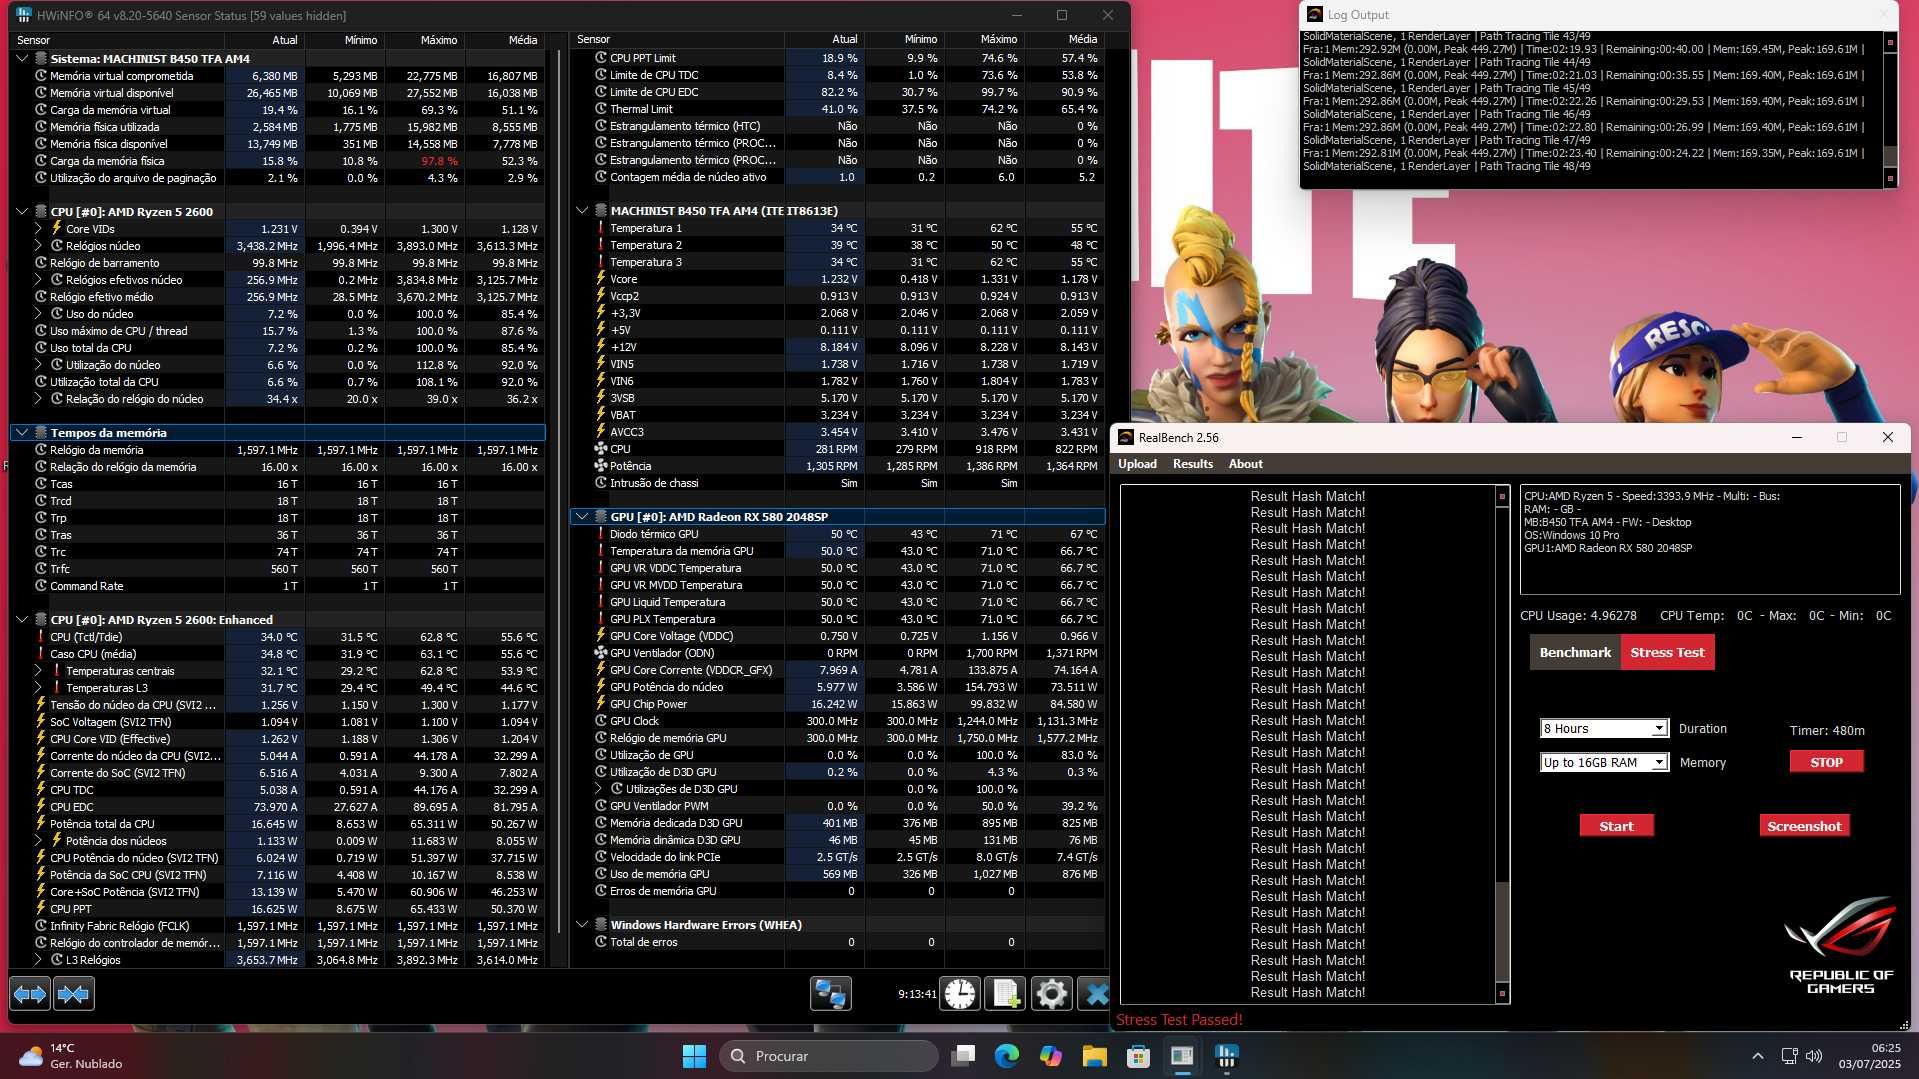Open File Explorer folder icon on taskbar
The height and width of the screenshot is (1079, 1919).
pos(1095,1056)
